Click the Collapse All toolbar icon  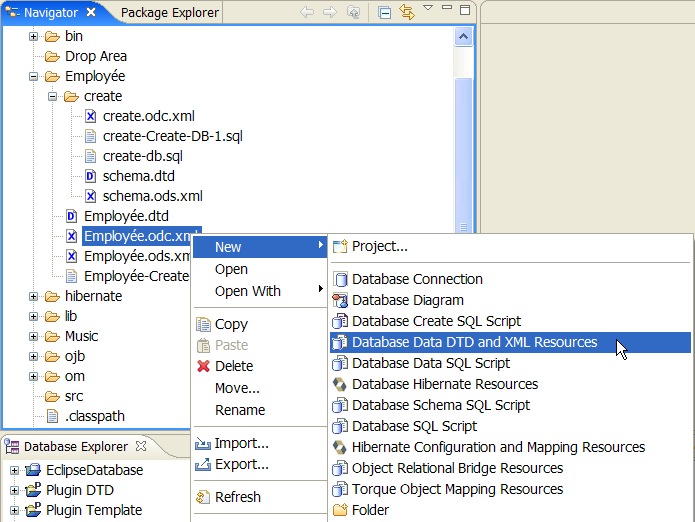pos(385,13)
